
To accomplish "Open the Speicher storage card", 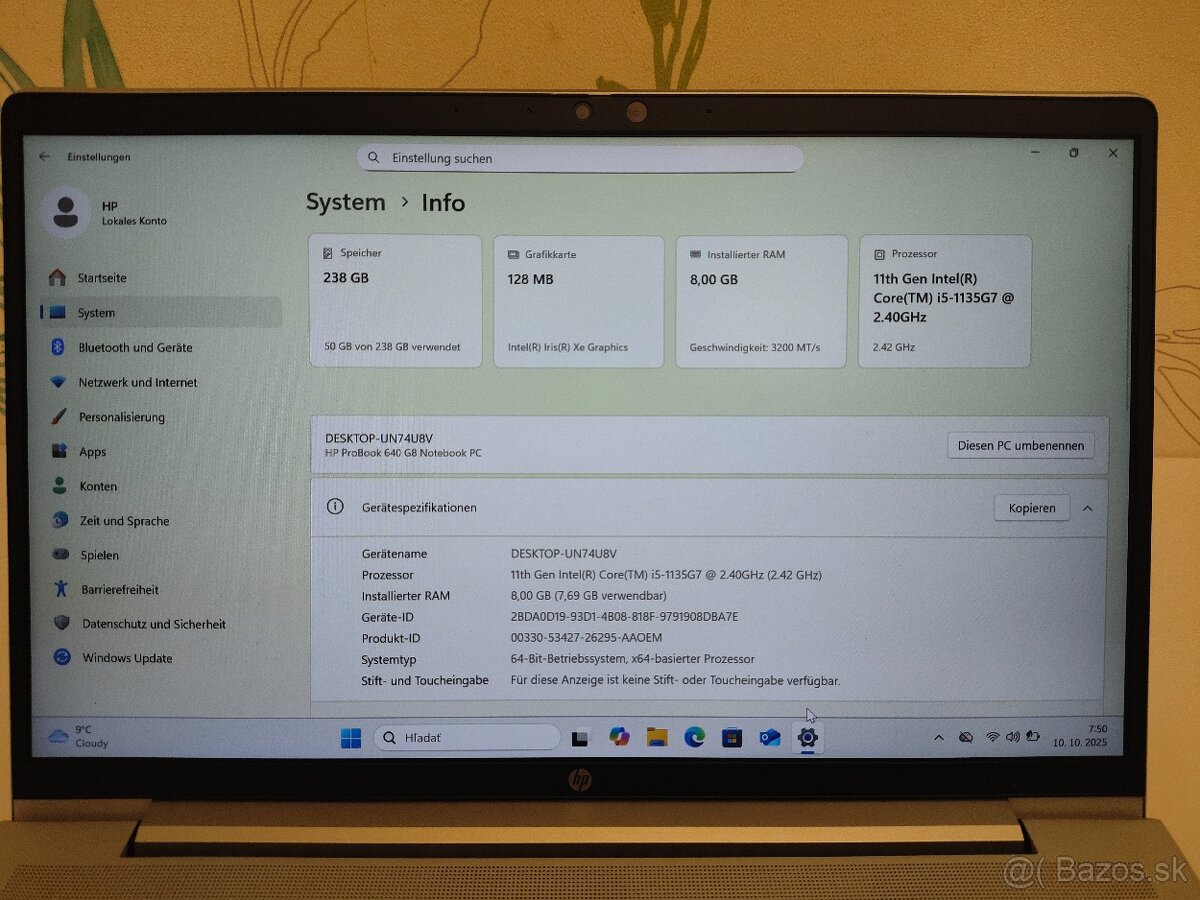I will tap(395, 300).
